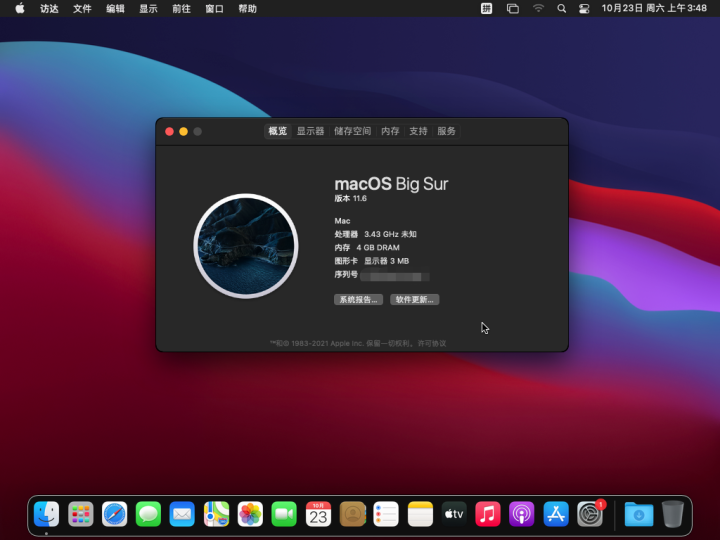Open Messages app in Dock
This screenshot has height=540, width=720.
point(148,514)
